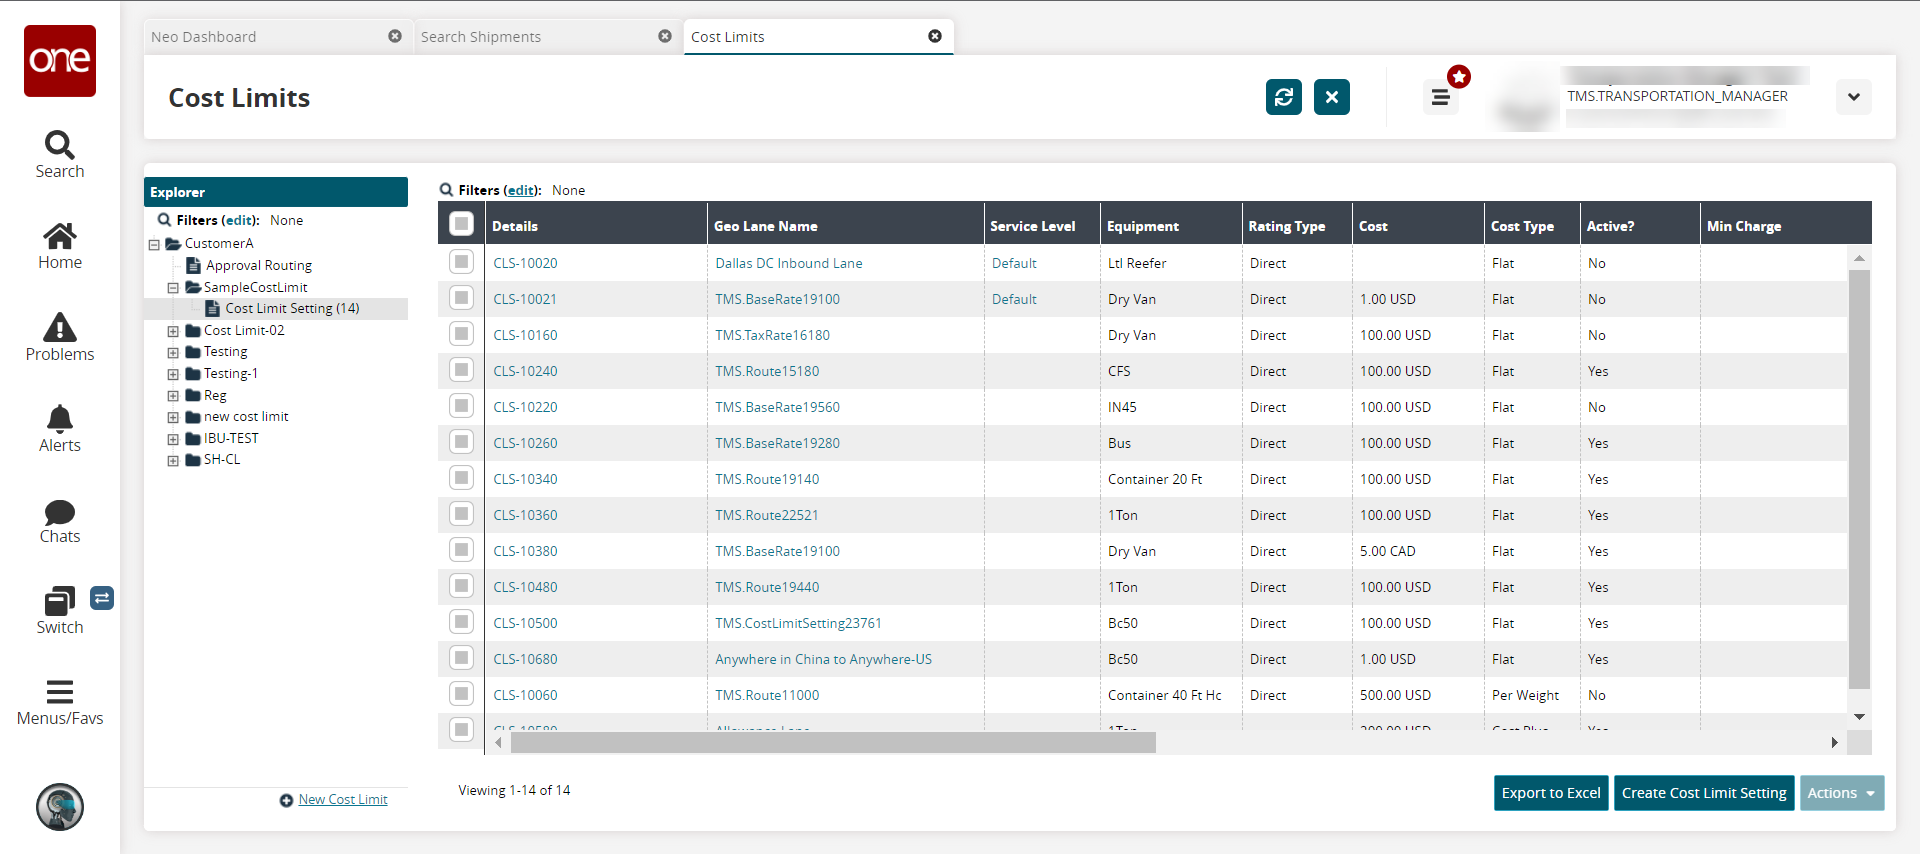
Task: Click the ONE logo icon
Action: point(60,61)
